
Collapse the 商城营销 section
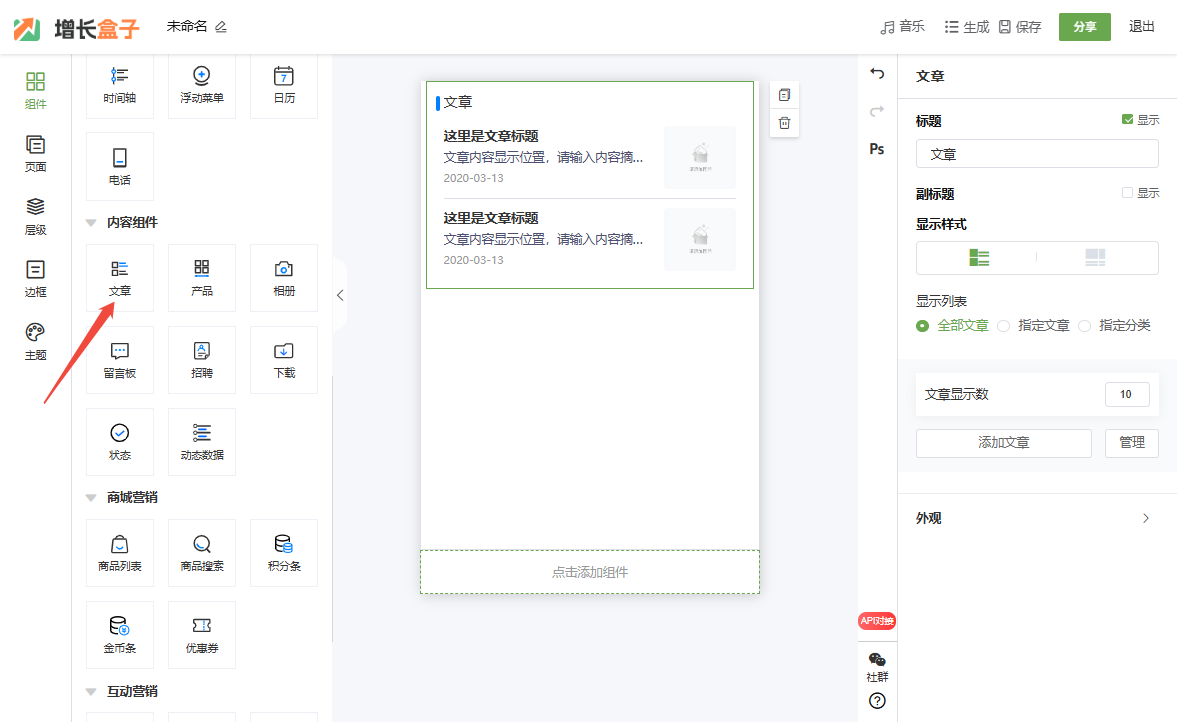[91, 498]
